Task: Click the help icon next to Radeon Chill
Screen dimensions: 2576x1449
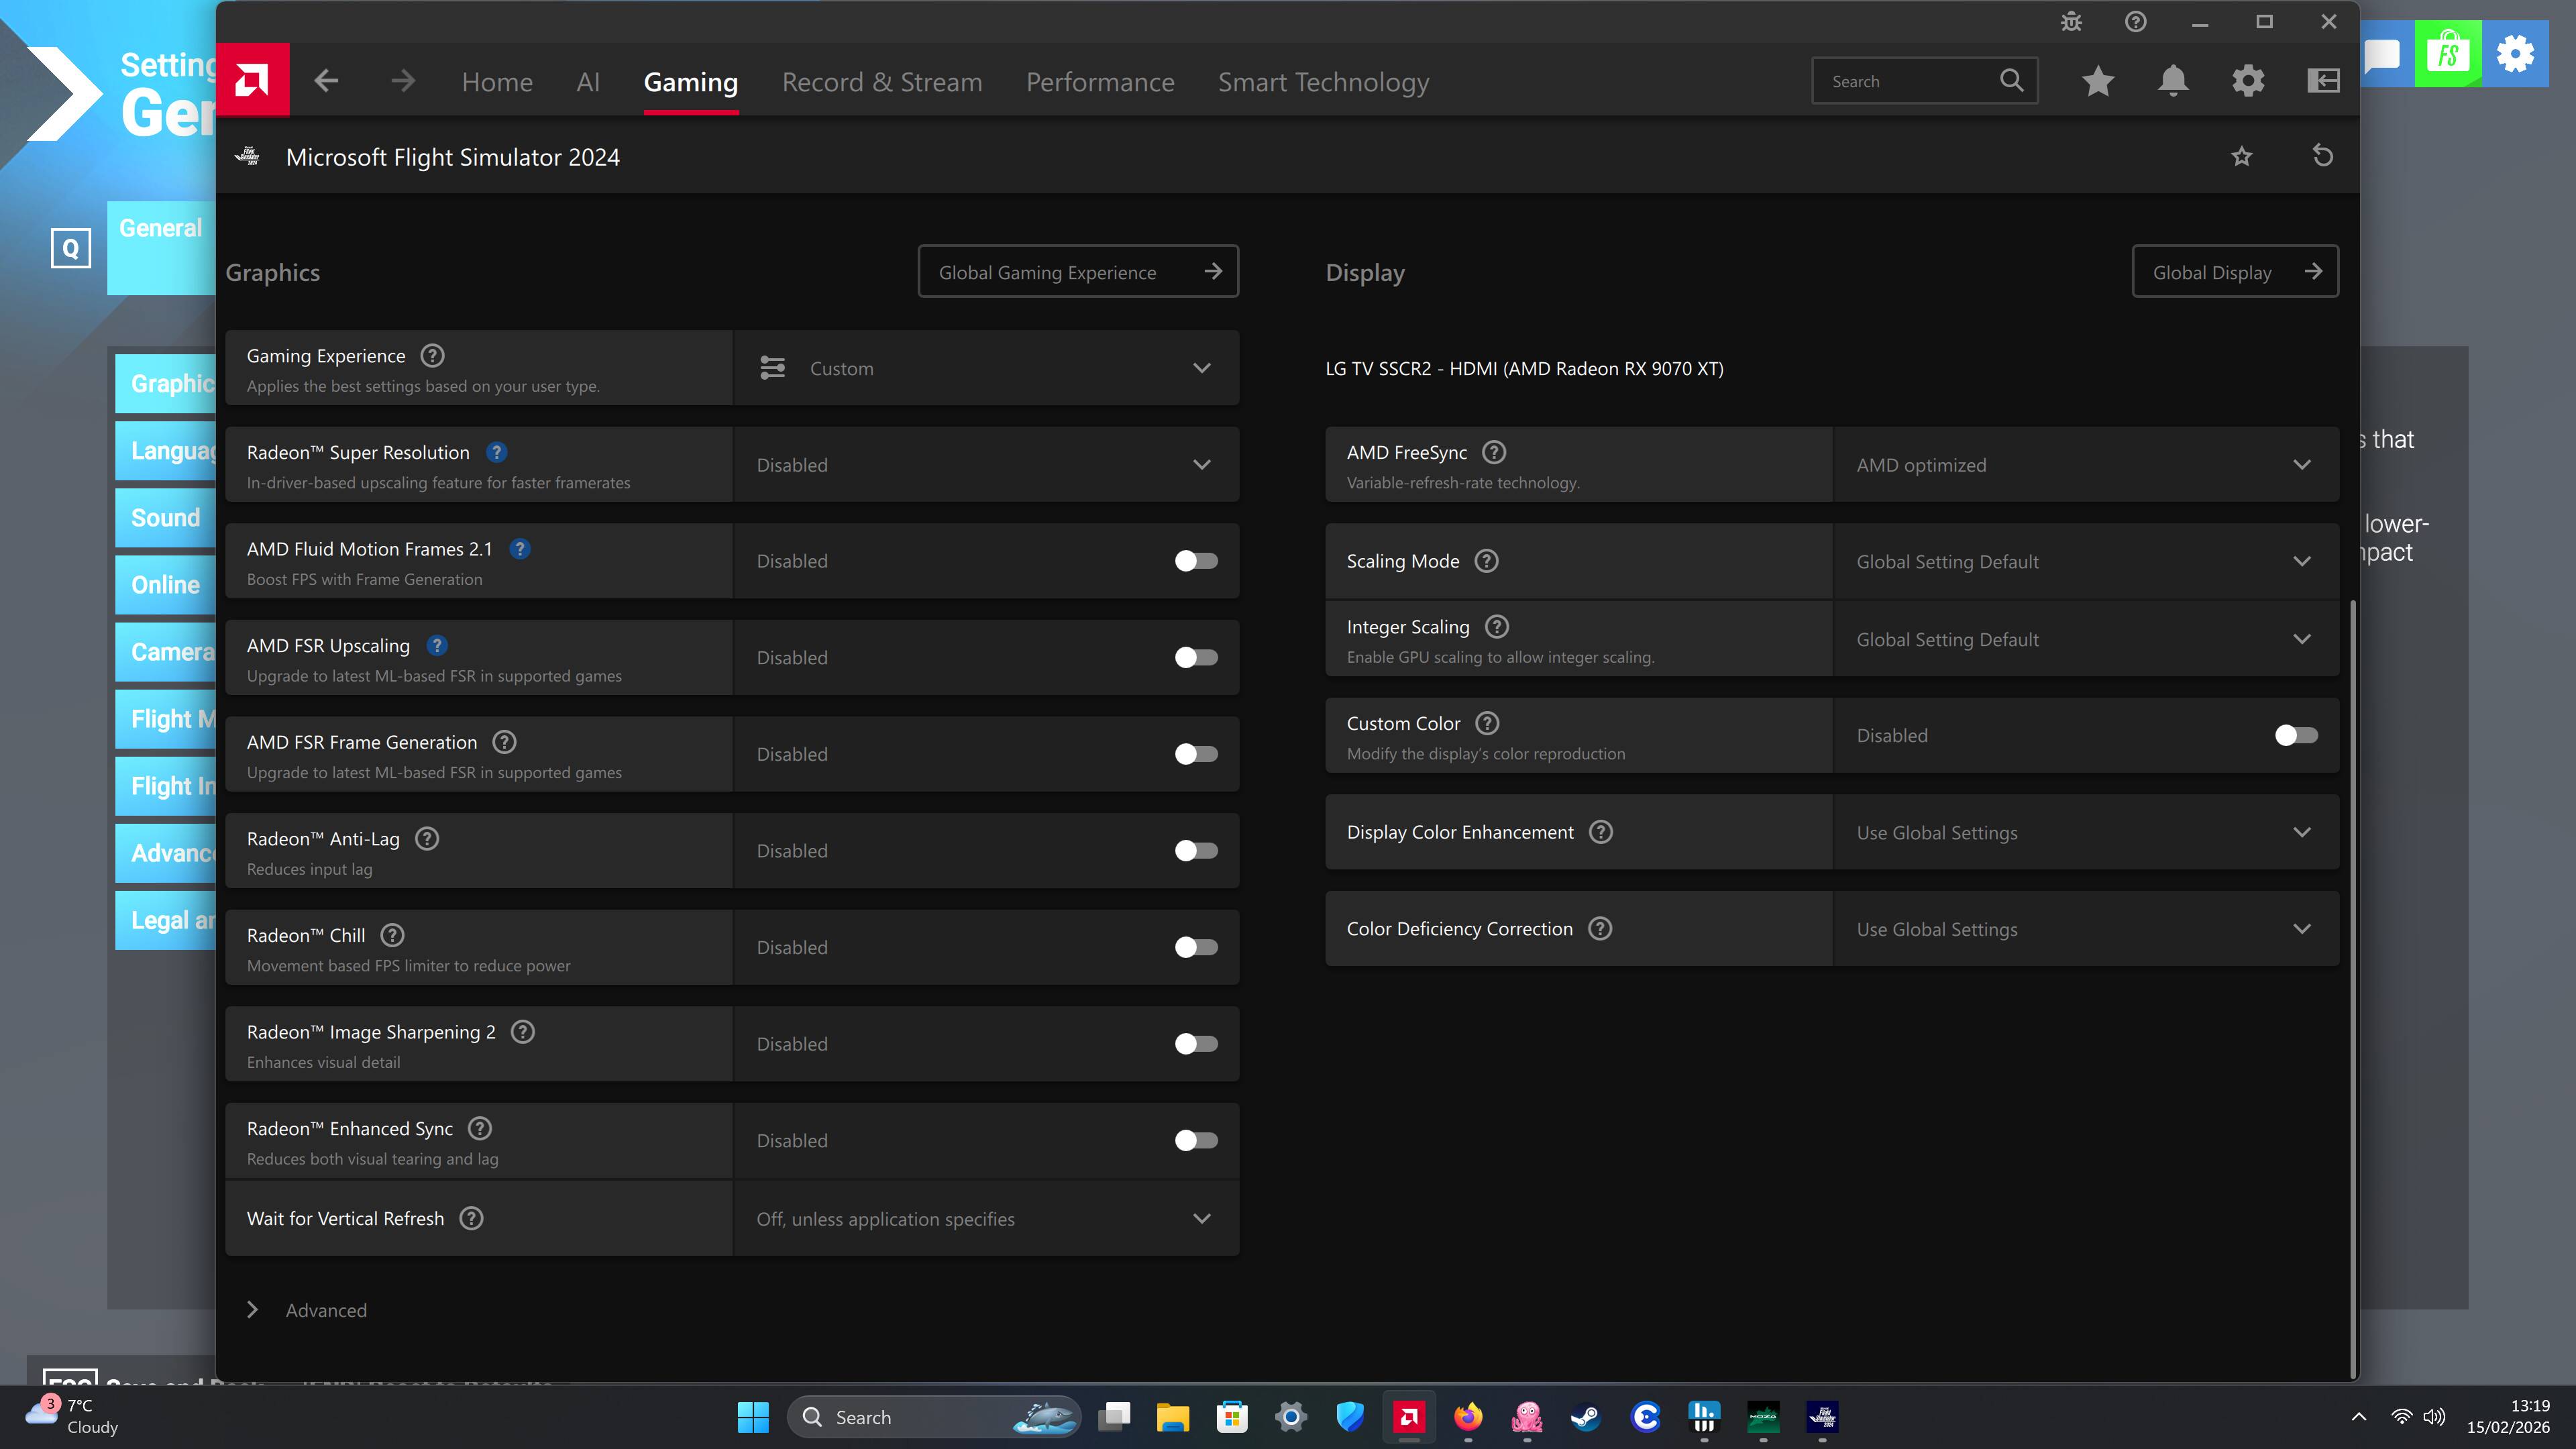Action: 392,935
